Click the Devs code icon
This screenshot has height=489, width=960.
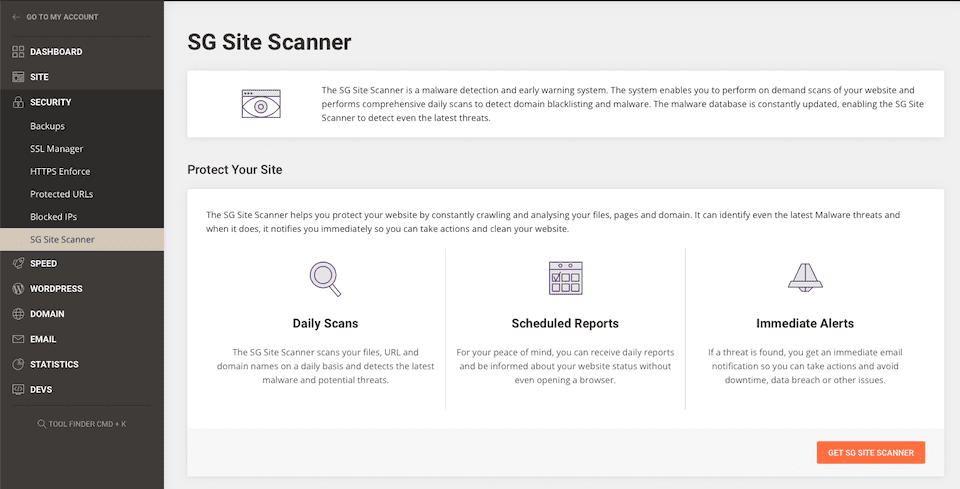point(18,389)
